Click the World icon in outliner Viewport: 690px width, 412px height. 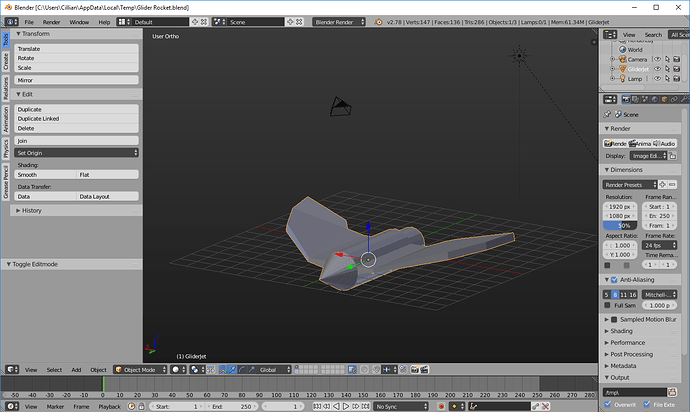621,49
